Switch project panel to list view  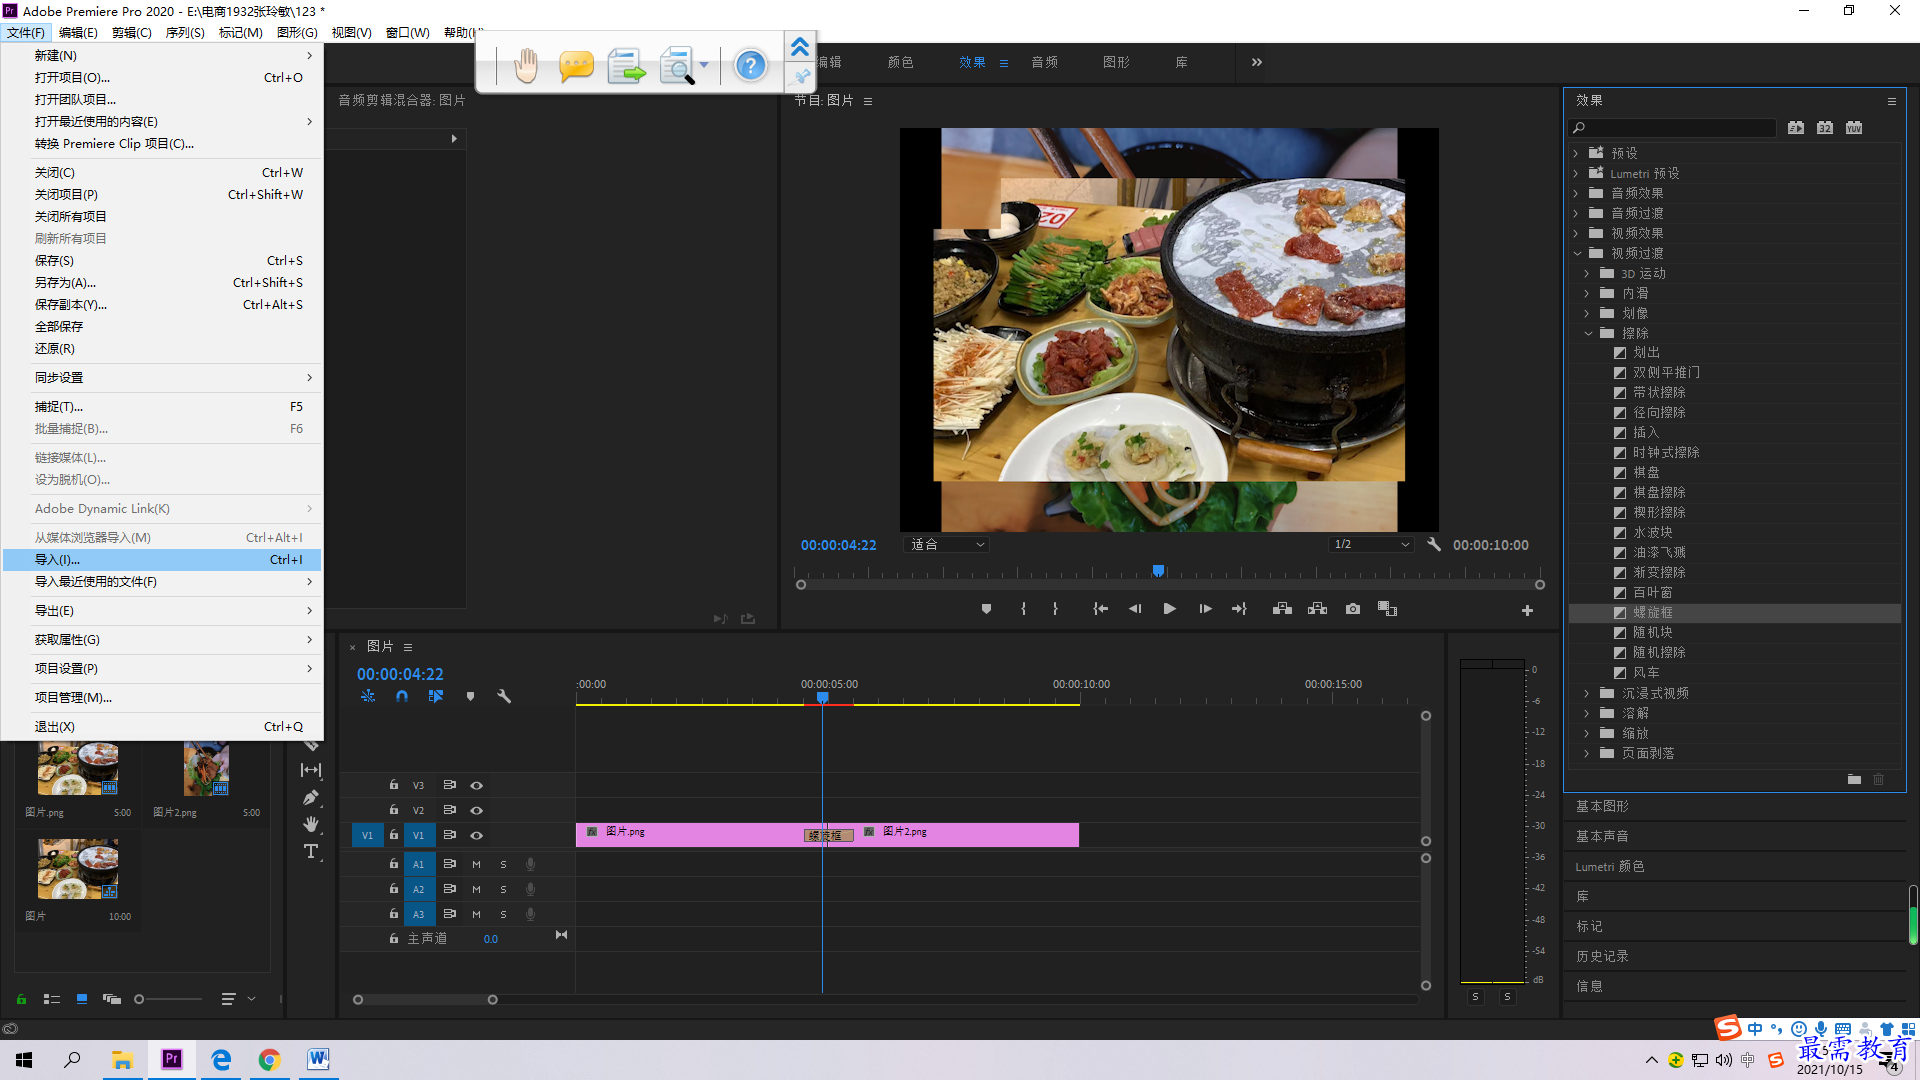52,998
